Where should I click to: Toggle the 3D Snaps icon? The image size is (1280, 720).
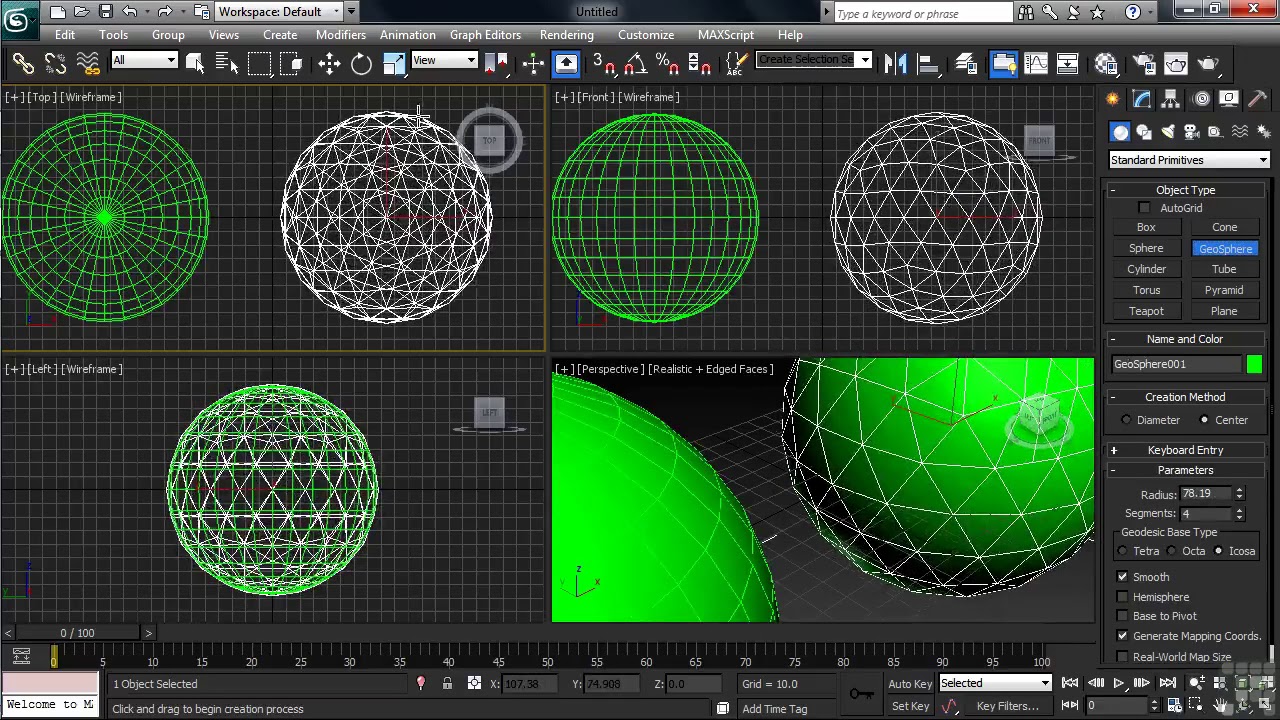[603, 64]
